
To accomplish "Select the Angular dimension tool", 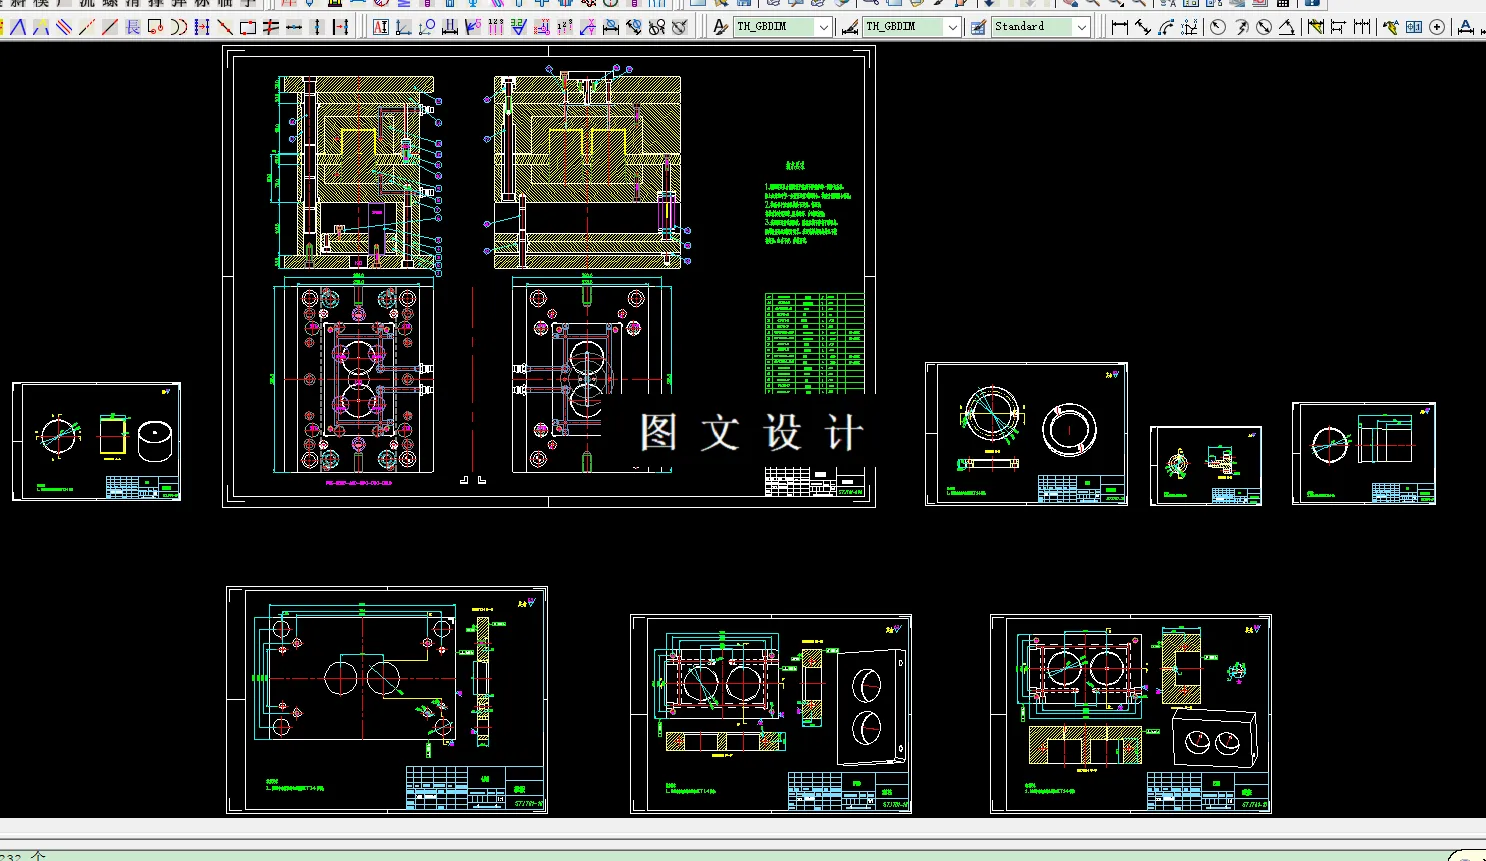I will [x=1287, y=27].
